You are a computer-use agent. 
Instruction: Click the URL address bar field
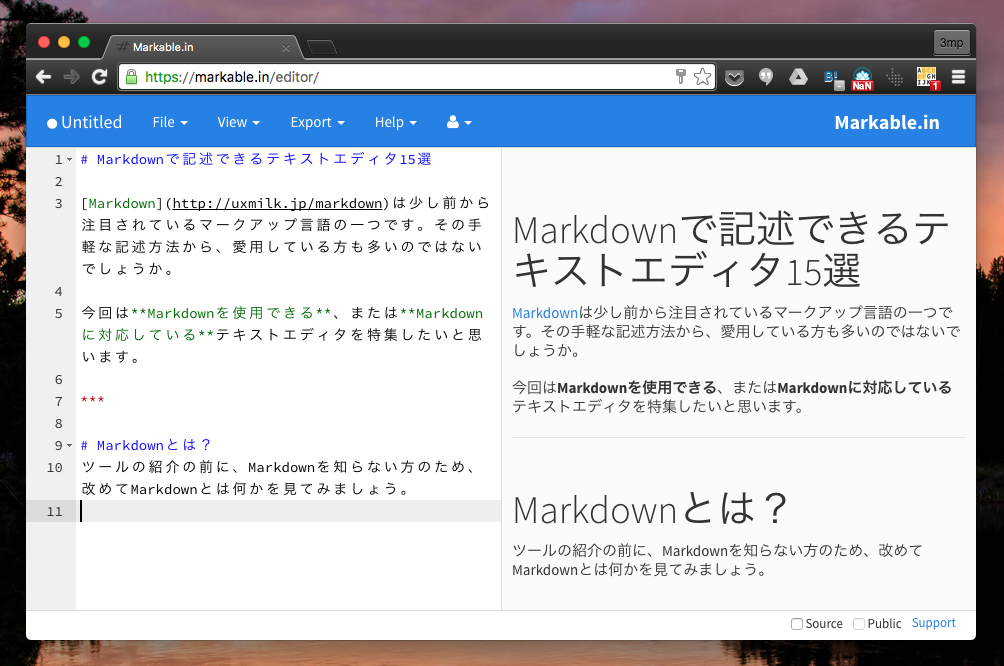pyautogui.click(x=400, y=77)
